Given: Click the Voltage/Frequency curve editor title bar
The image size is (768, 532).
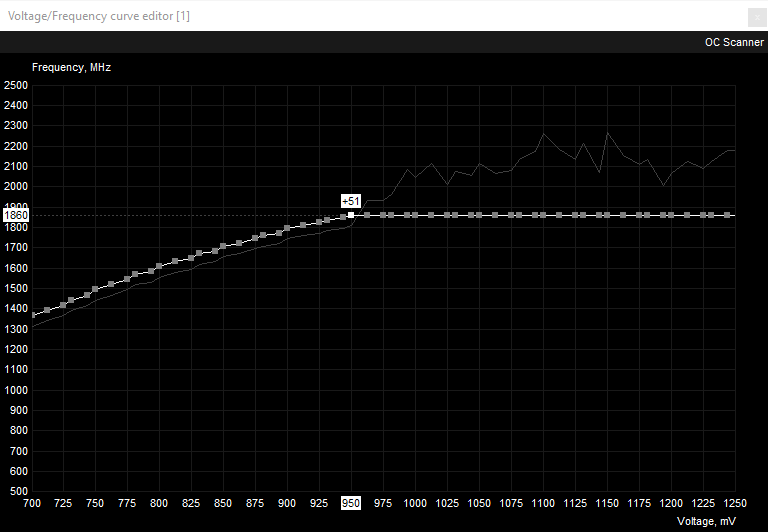Looking at the screenshot, I should [300, 16].
